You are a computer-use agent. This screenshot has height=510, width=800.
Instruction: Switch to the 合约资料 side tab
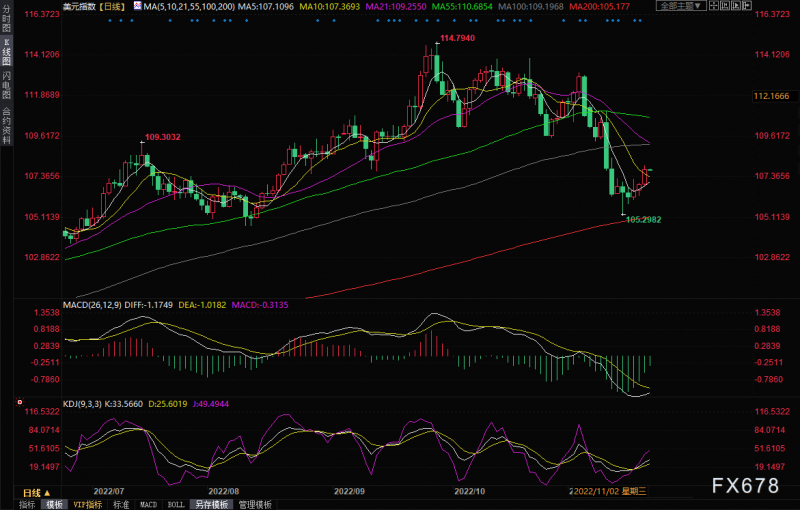[6, 125]
